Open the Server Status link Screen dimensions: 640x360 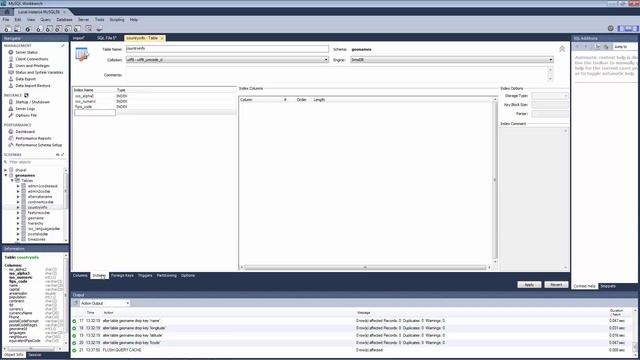27,52
